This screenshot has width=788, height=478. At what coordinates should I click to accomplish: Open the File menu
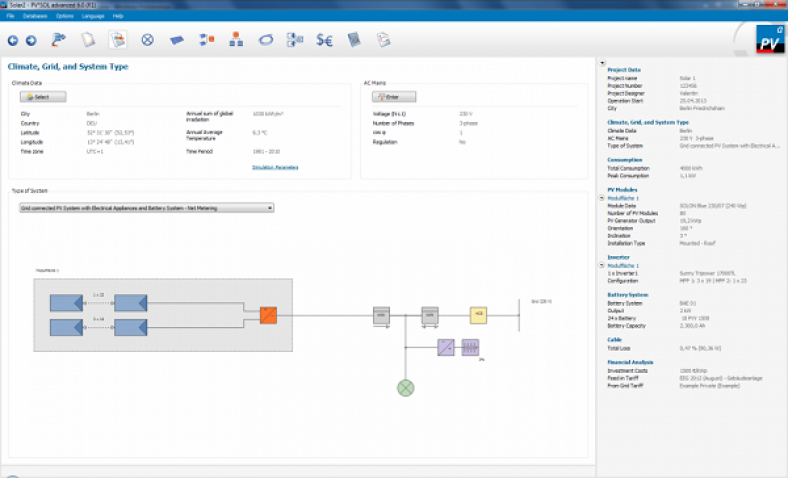pyautogui.click(x=10, y=16)
